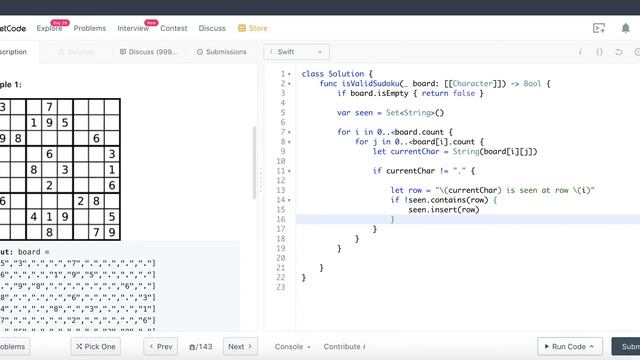Open the Discuss menu in header
Viewport: 640px width, 360px height.
pos(212,28)
